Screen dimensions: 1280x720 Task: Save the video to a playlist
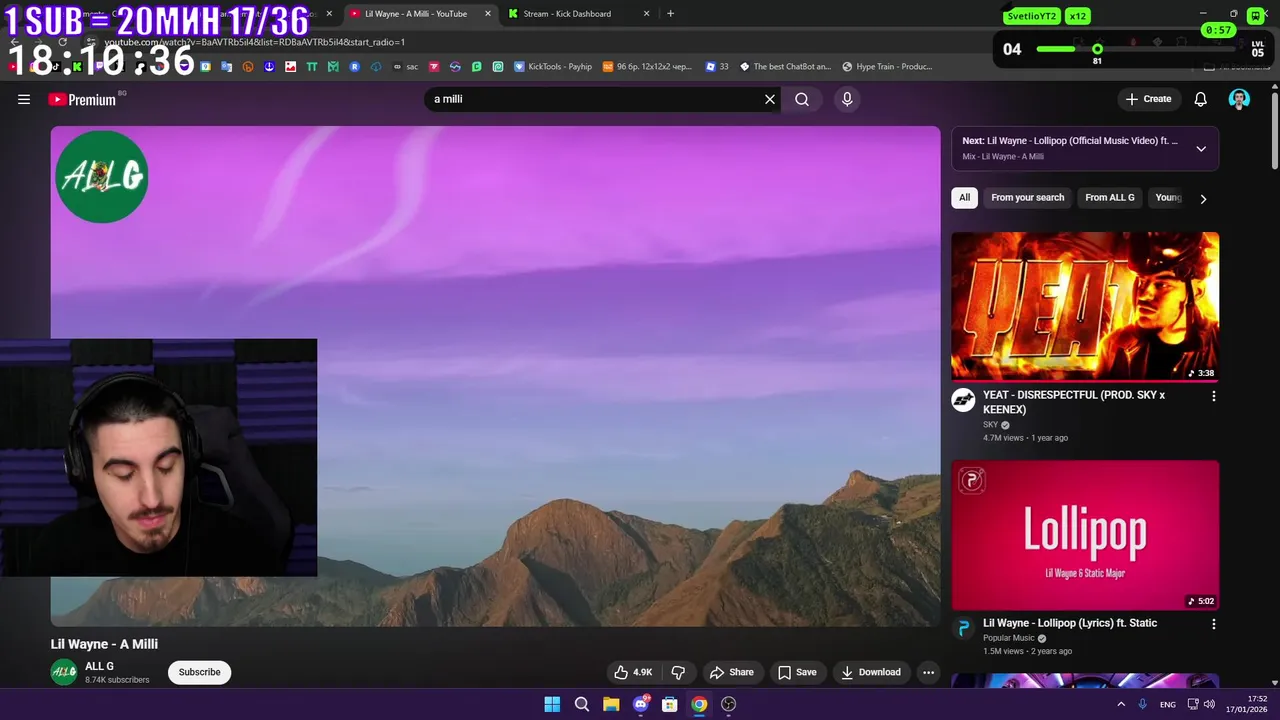click(x=797, y=672)
